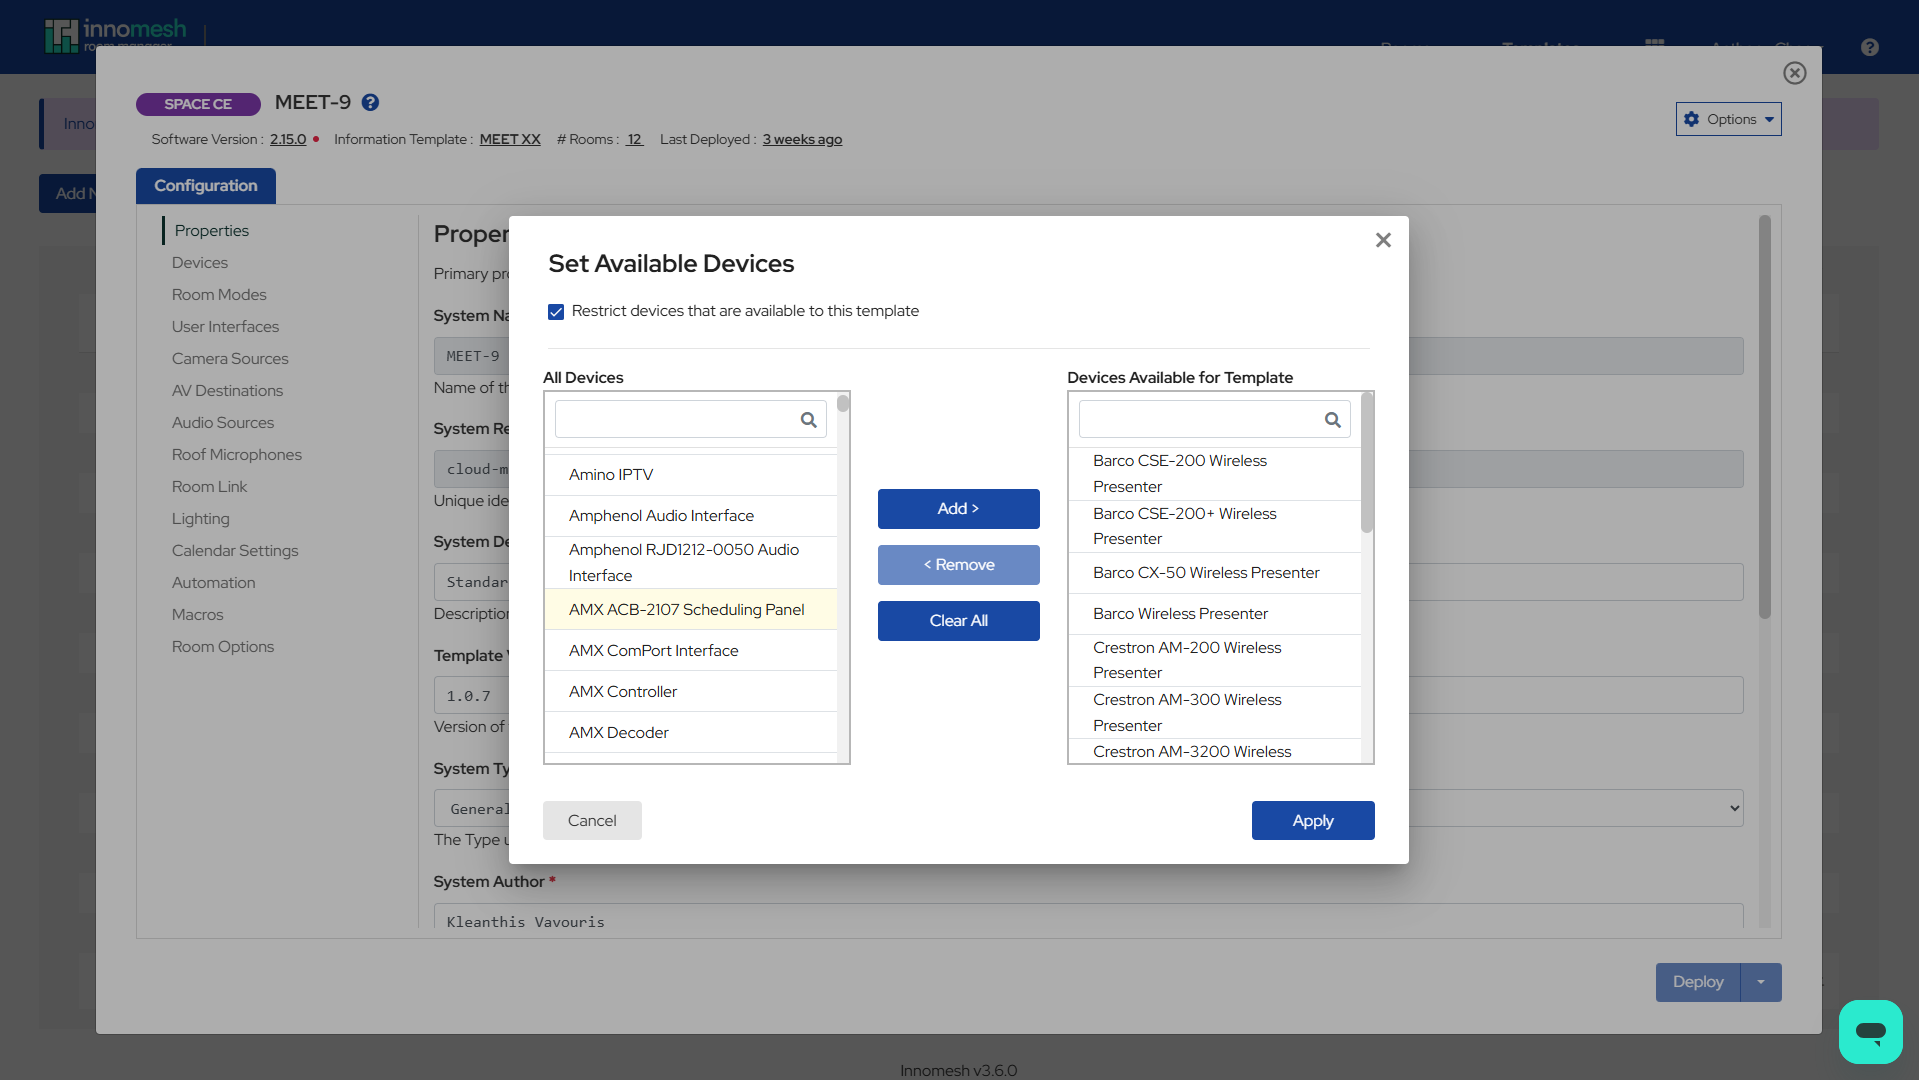Click the help question-mark icon in the top bar
The width and height of the screenshot is (1919, 1080).
click(1868, 47)
